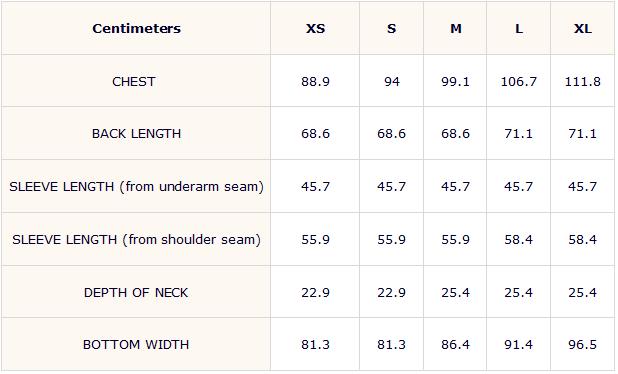Click the bottom width value 96.5
Image resolution: width=618 pixels, height=374 pixels.
pos(583,344)
